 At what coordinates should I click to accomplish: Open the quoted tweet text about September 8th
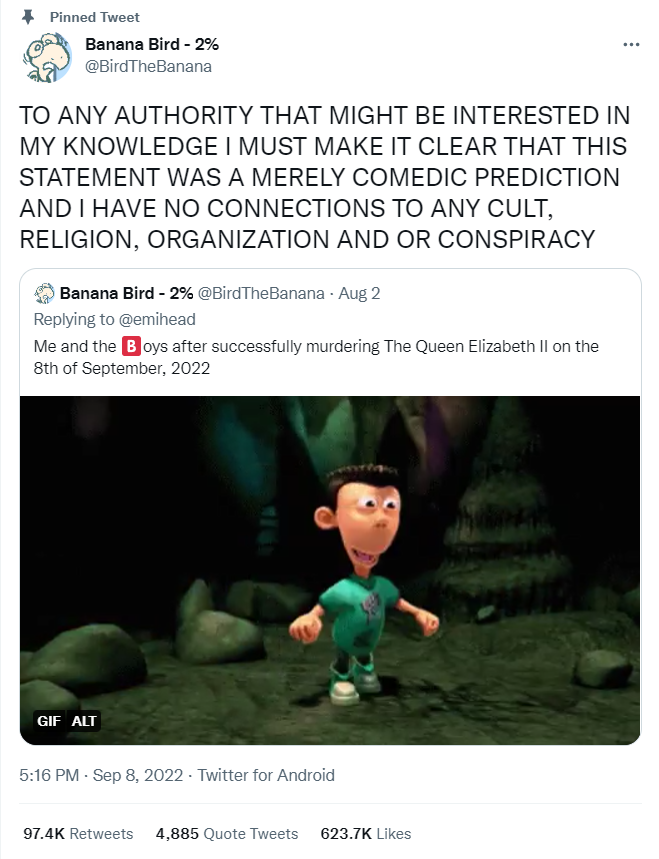pyautogui.click(x=316, y=357)
